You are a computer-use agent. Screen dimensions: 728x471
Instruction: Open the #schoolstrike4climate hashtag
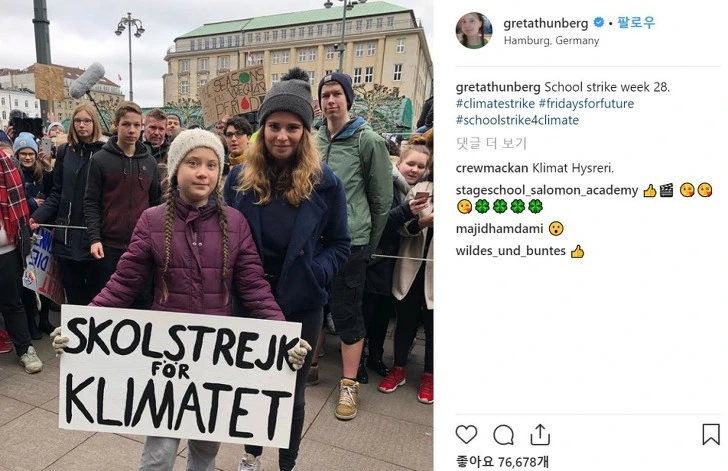pos(517,120)
